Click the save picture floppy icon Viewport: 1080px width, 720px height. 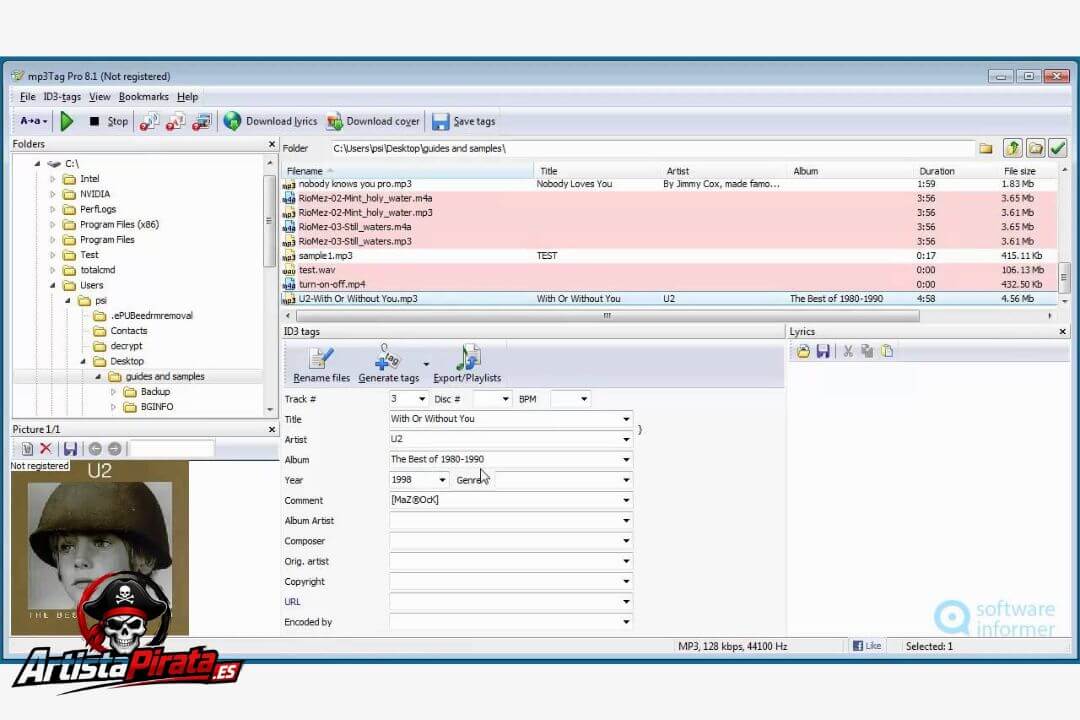[70, 449]
